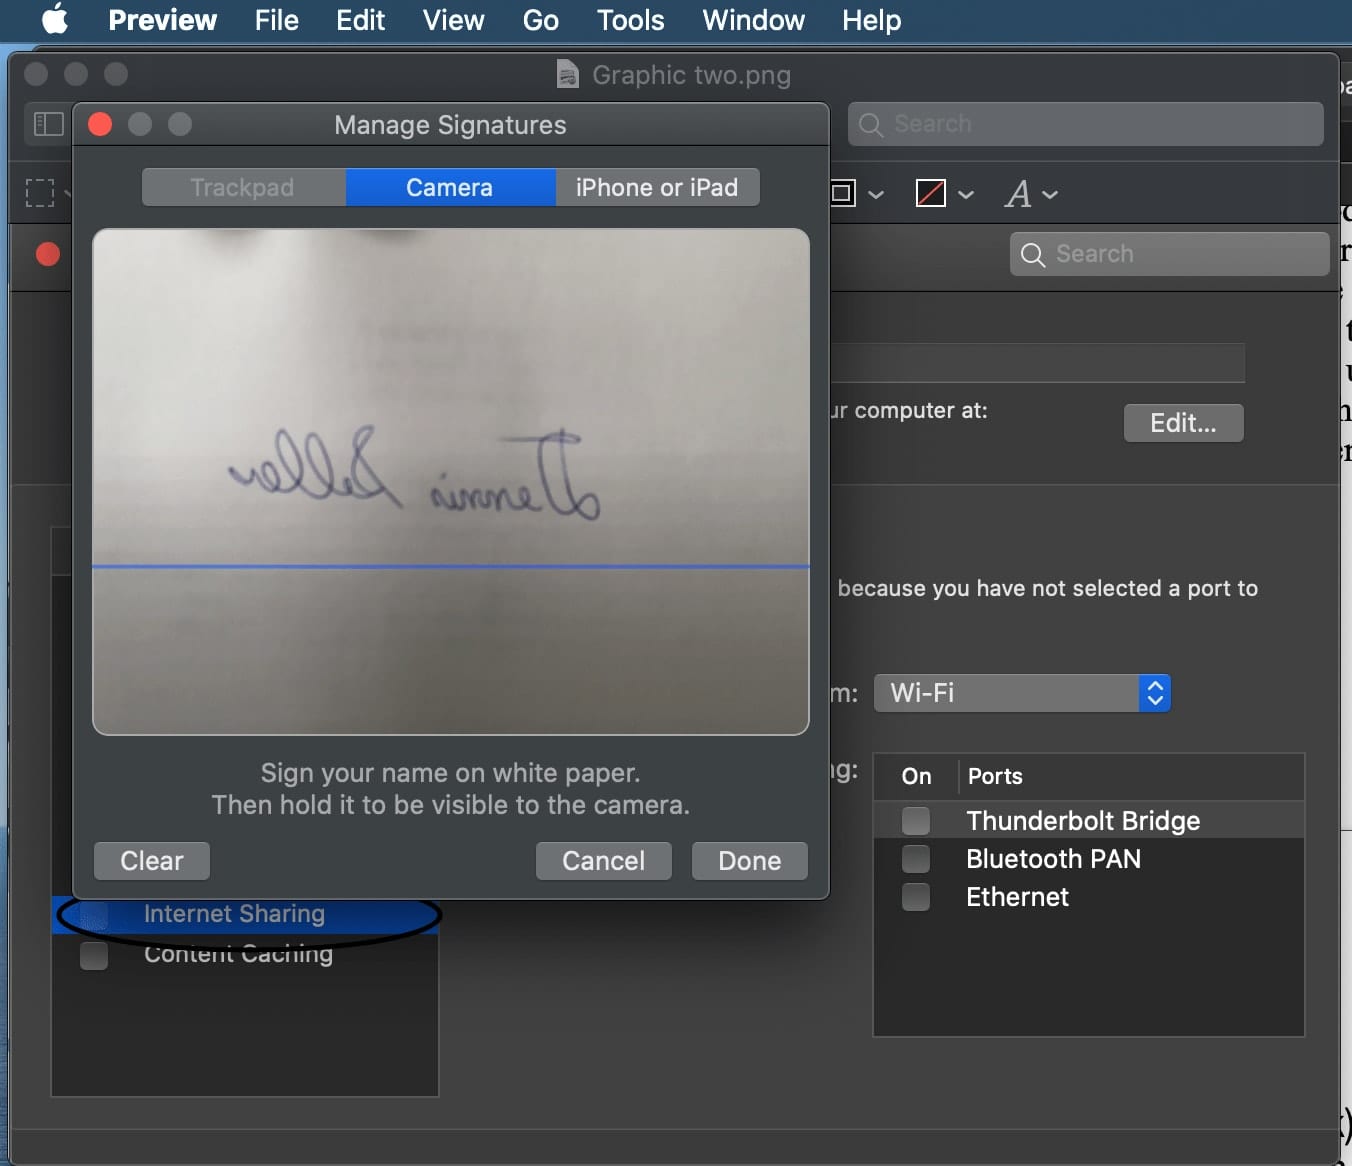Toggle the sidebar view icon
The image size is (1352, 1166).
point(48,124)
